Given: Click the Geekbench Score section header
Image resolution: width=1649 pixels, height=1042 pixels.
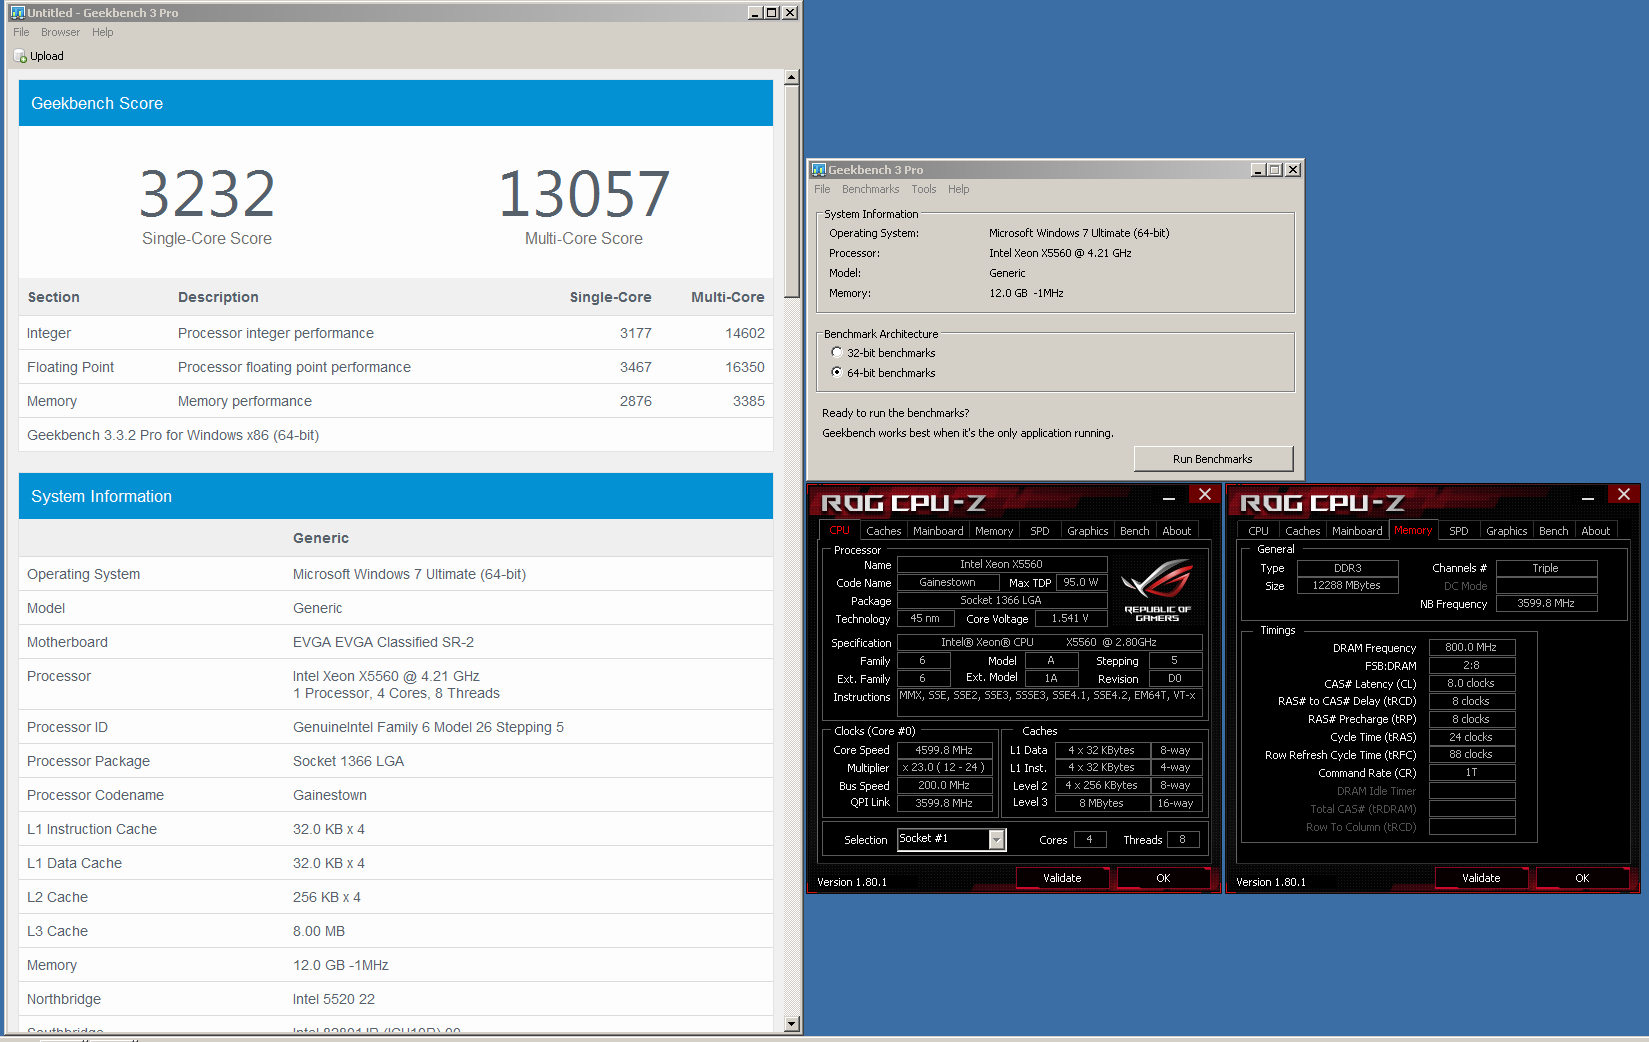Looking at the screenshot, I should point(396,103).
